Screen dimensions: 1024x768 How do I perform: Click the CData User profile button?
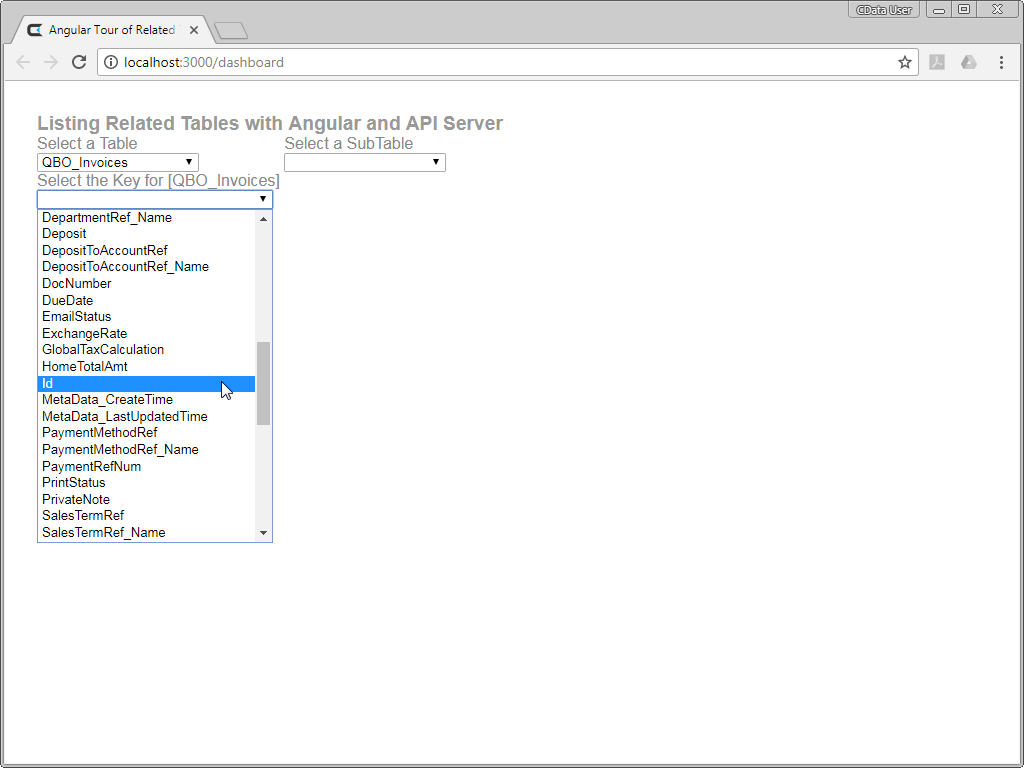pyautogui.click(x=884, y=10)
